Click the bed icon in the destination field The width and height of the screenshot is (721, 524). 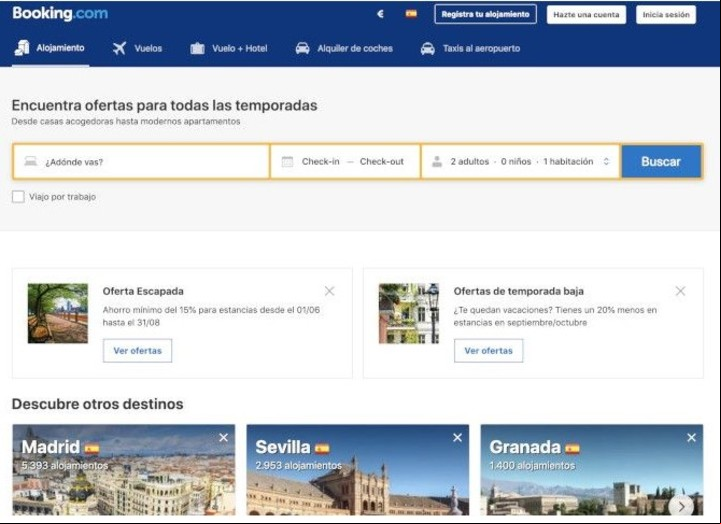(31, 161)
